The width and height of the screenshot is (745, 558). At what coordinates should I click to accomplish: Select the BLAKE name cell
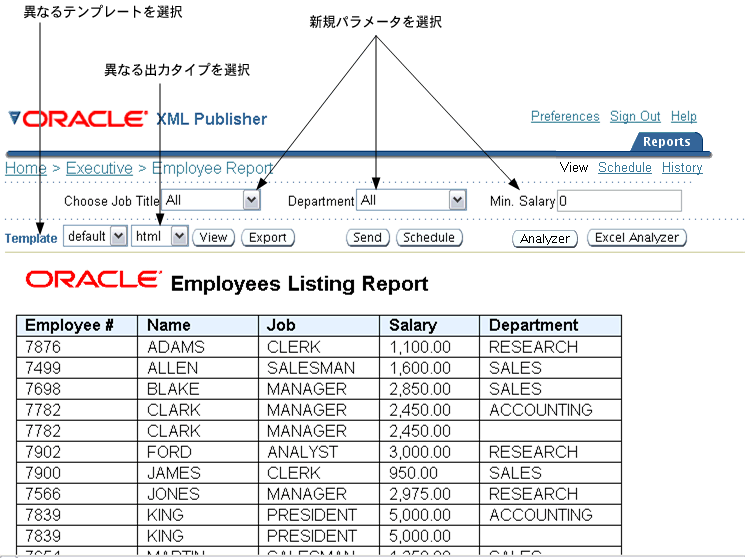pos(198,389)
